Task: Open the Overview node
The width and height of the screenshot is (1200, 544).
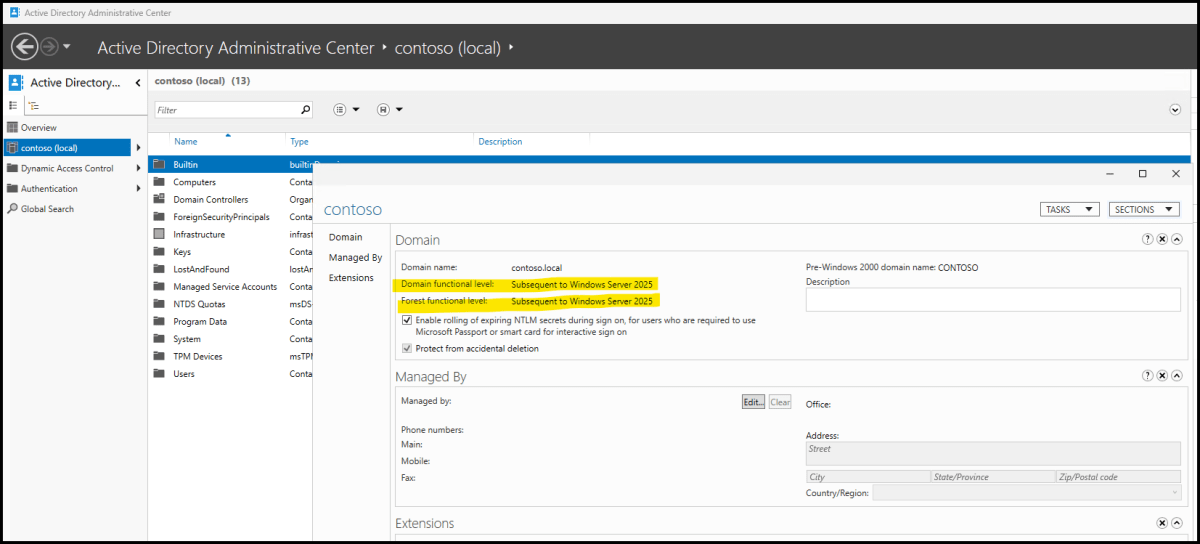Action: [x=39, y=128]
